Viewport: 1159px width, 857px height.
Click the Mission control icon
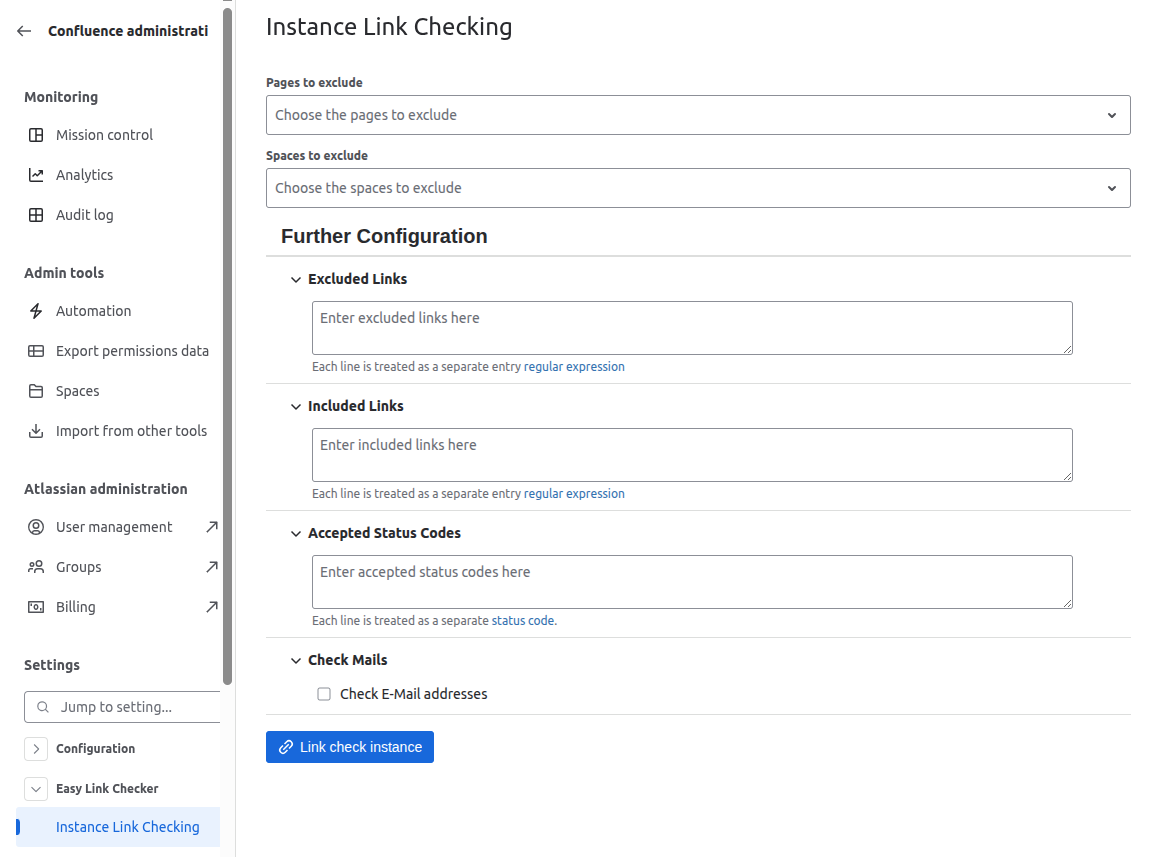click(36, 135)
